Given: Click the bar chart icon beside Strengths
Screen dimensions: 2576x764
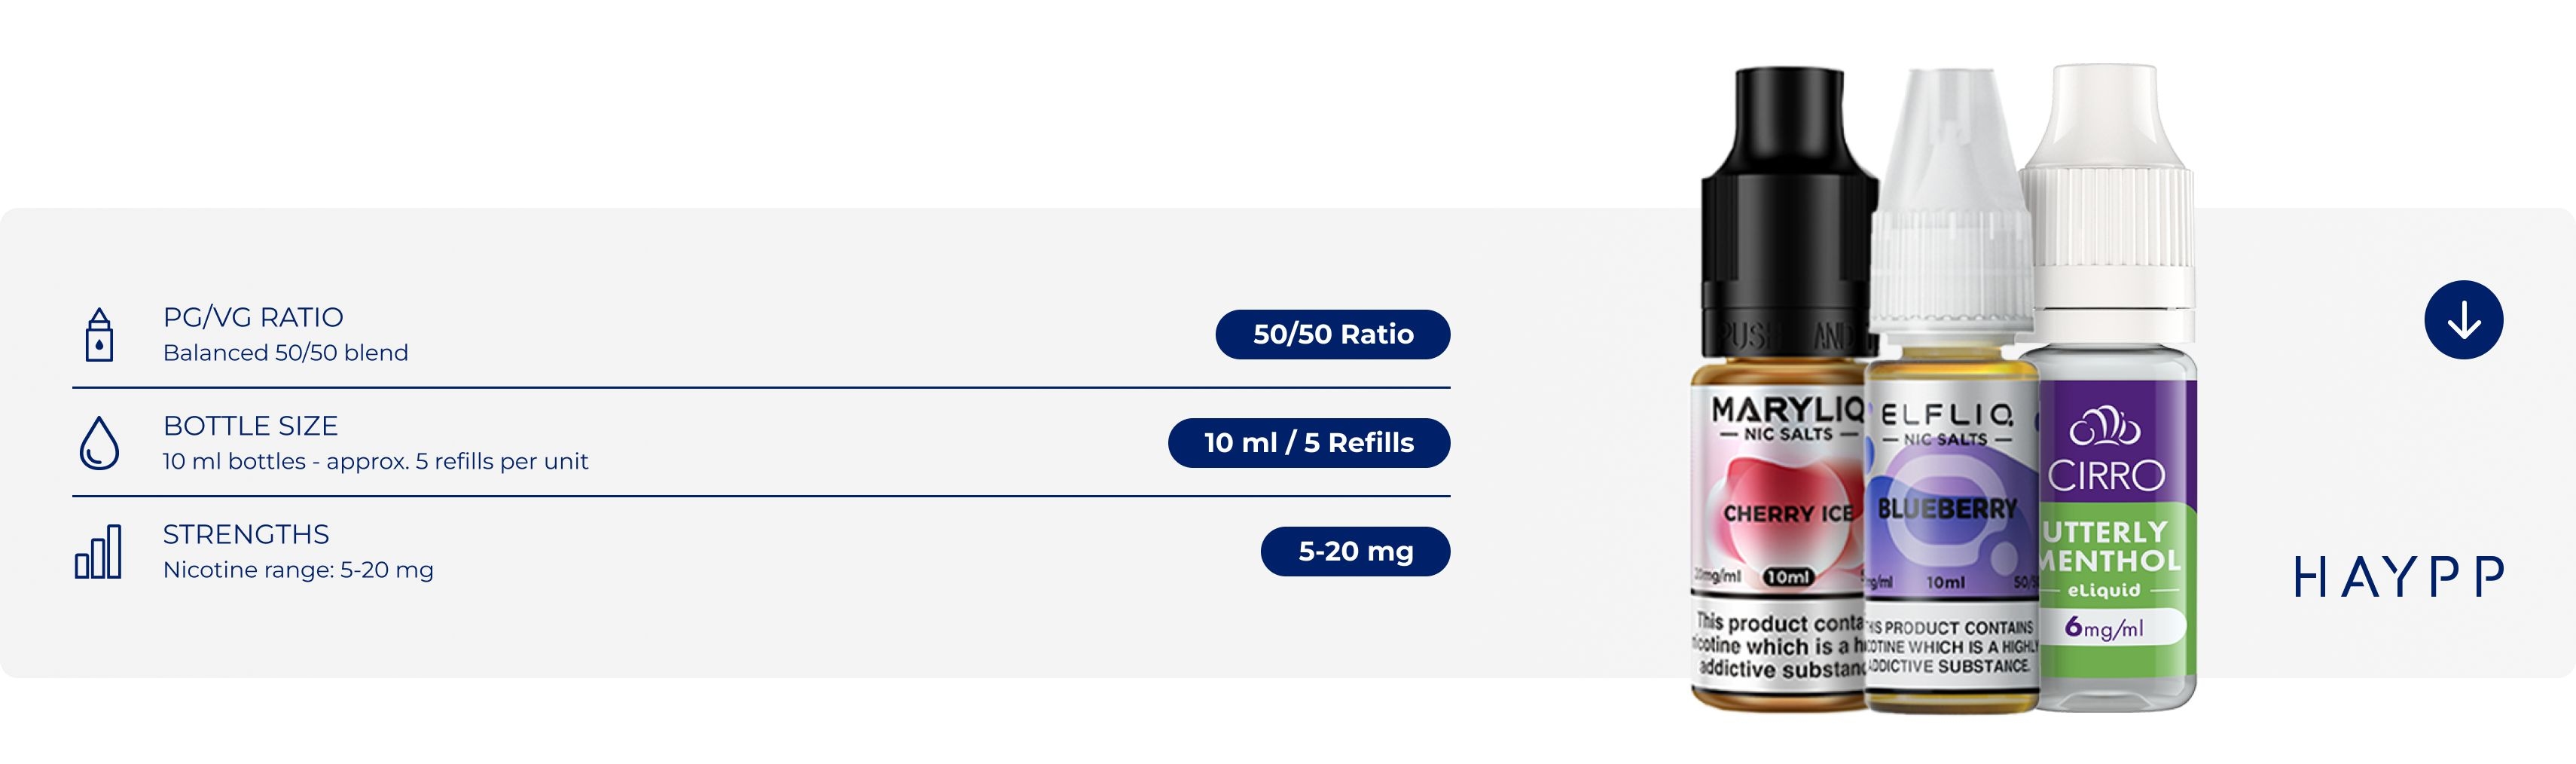Looking at the screenshot, I should tap(98, 551).
